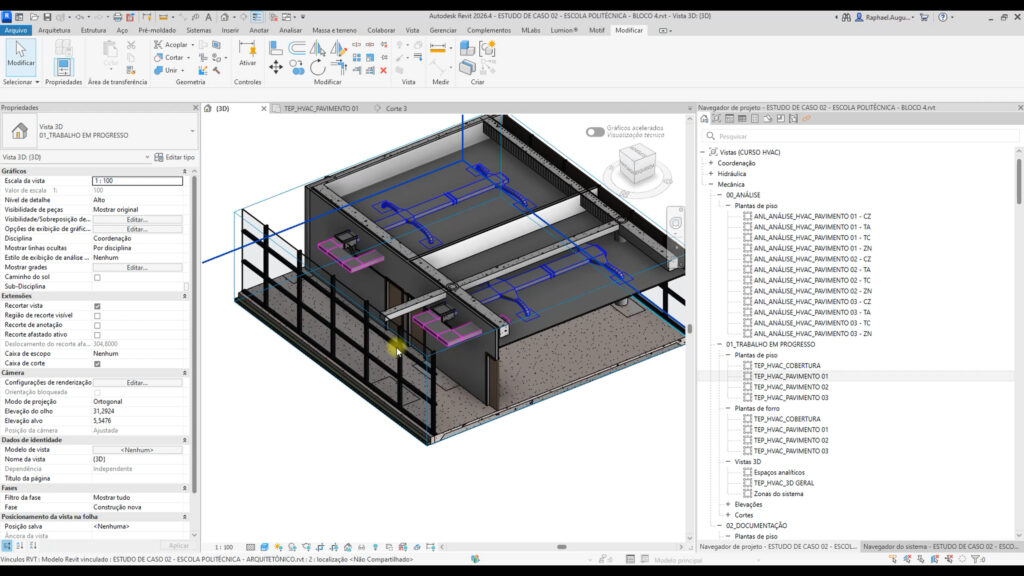The height and width of the screenshot is (576, 1024).
Task: Check Região de recorte visível
Action: click(97, 315)
